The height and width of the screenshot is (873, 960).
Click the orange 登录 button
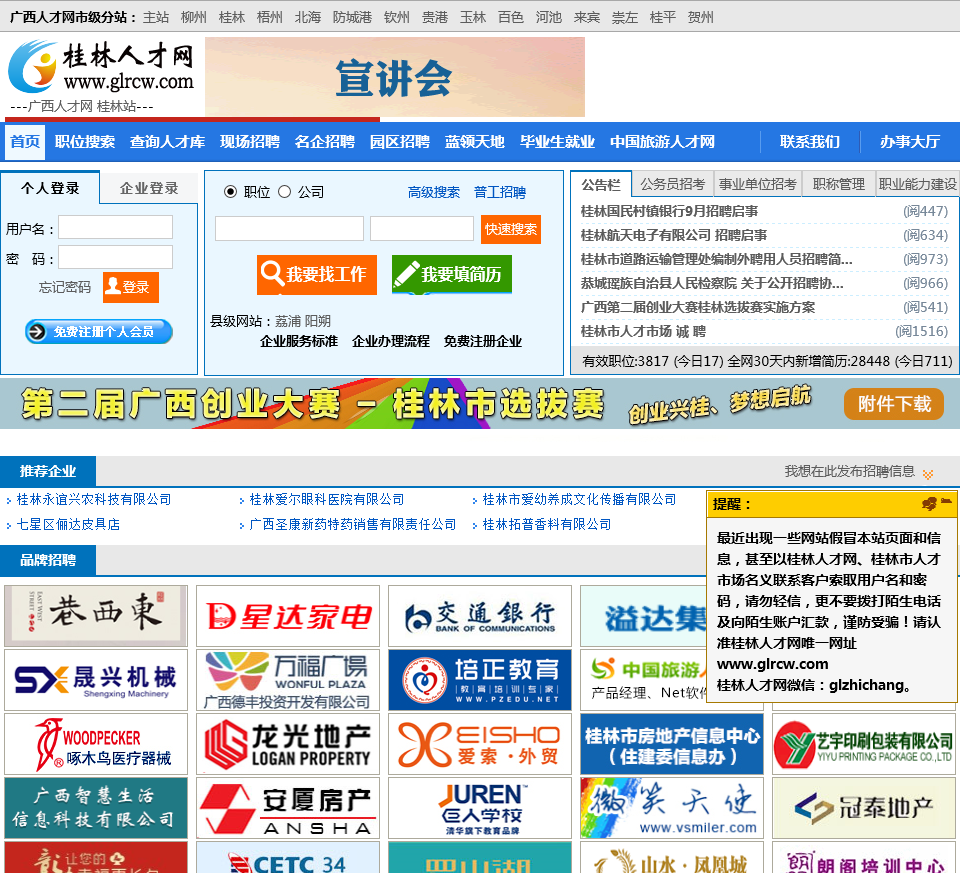(x=130, y=287)
